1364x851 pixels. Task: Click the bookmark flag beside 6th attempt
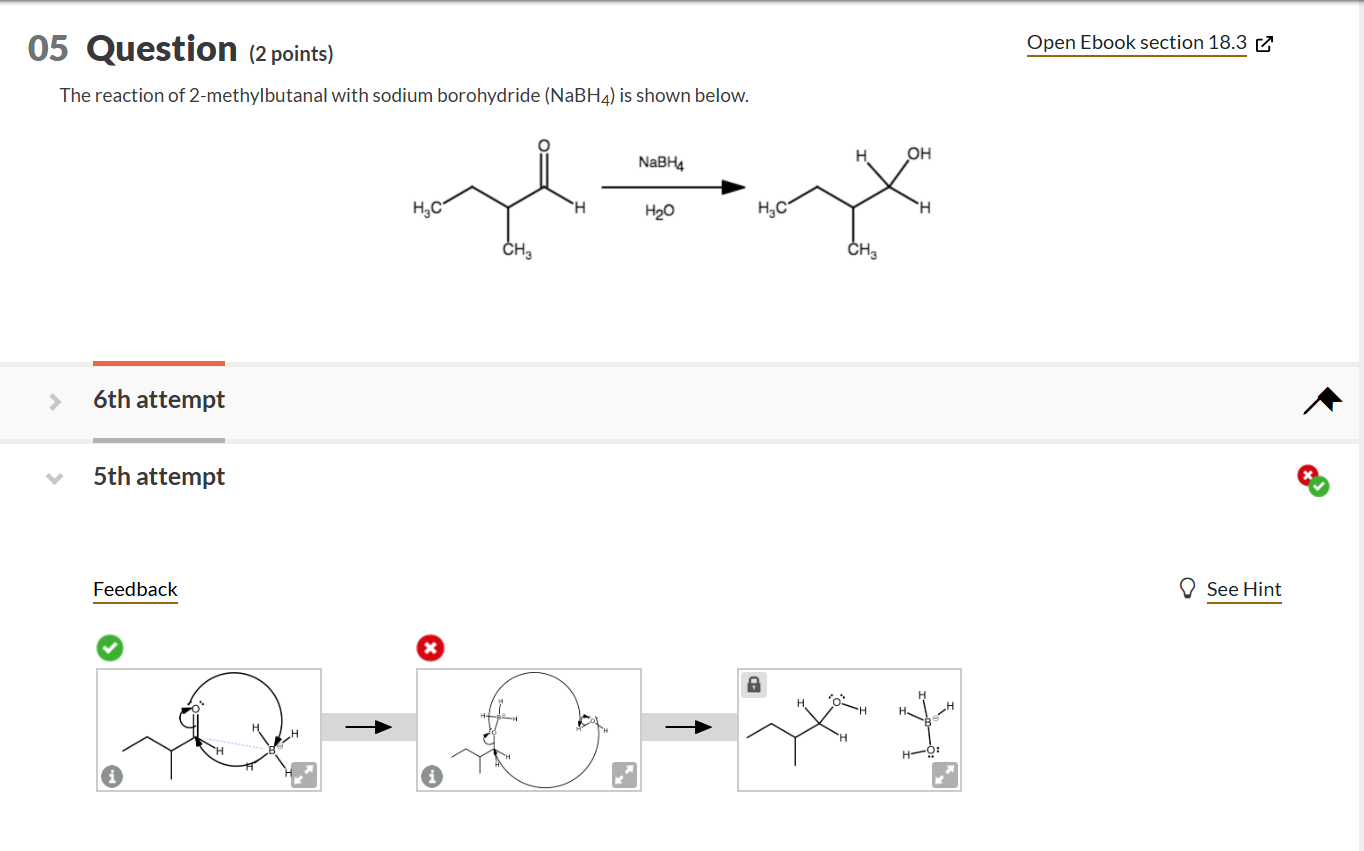(1322, 400)
